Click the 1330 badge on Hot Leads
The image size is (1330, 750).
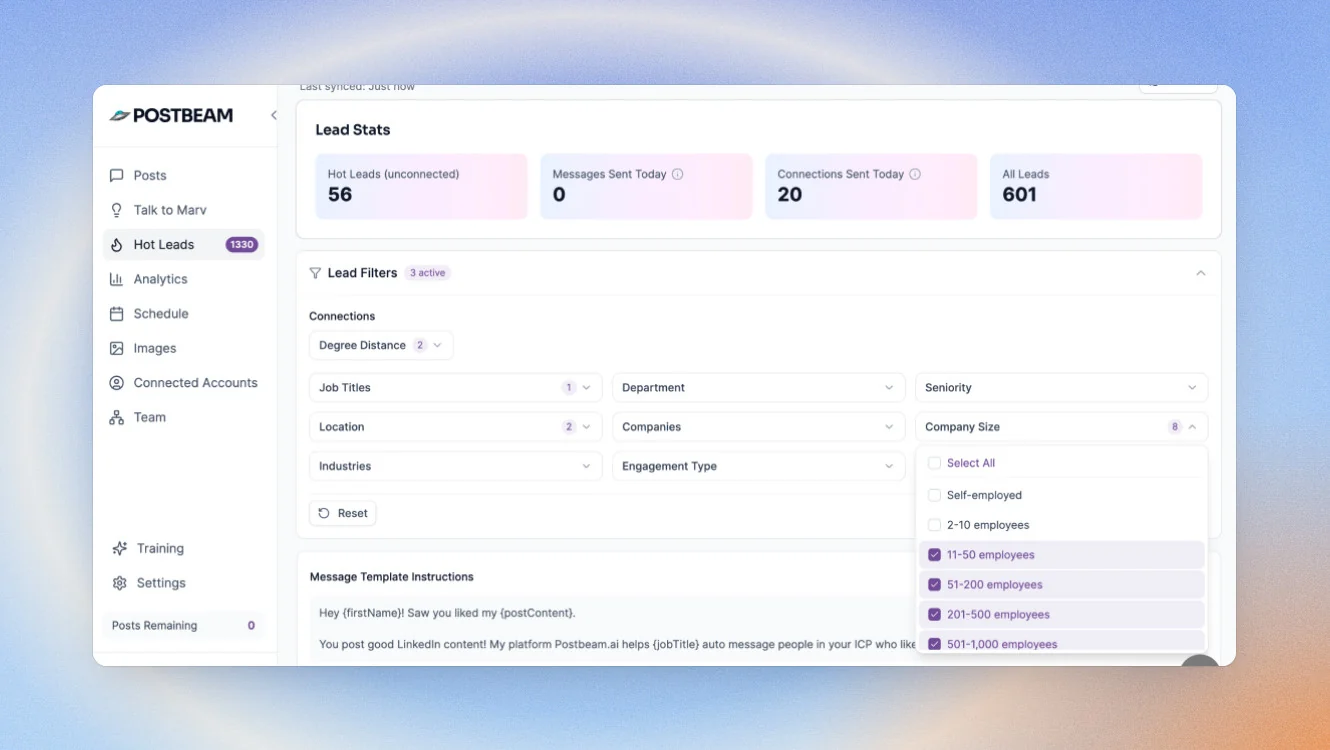tap(242, 244)
